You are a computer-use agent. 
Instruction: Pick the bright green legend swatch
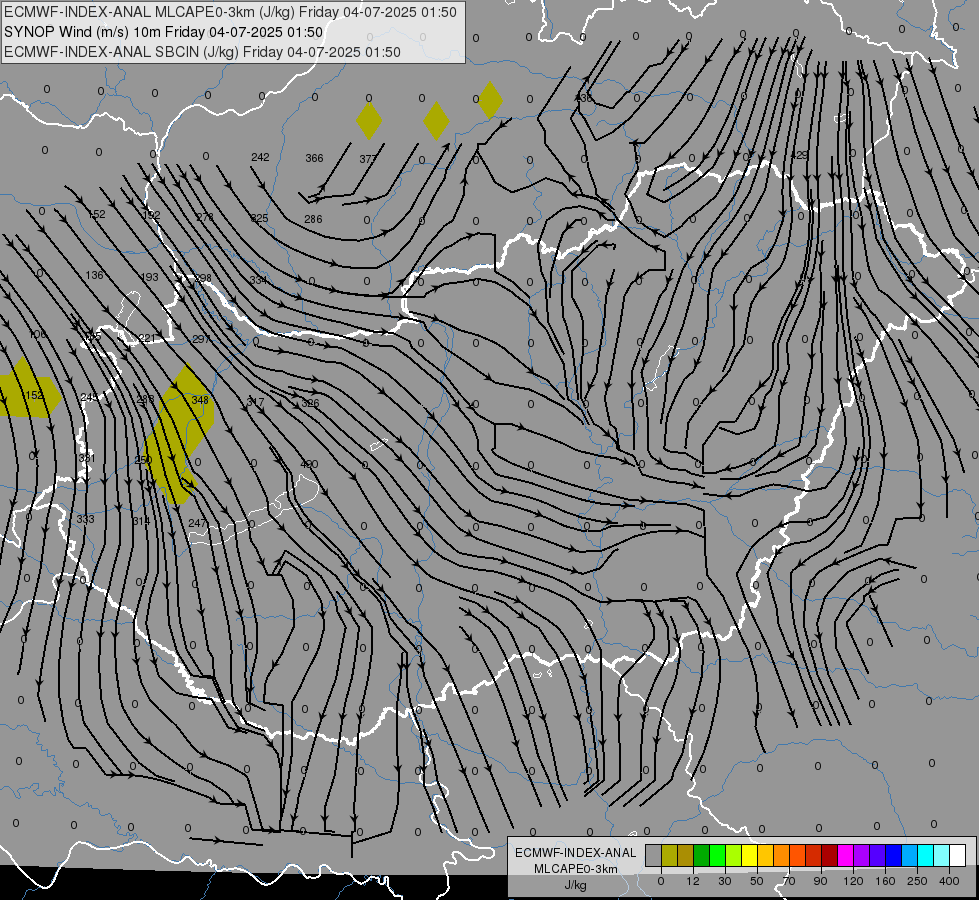[x=718, y=855]
